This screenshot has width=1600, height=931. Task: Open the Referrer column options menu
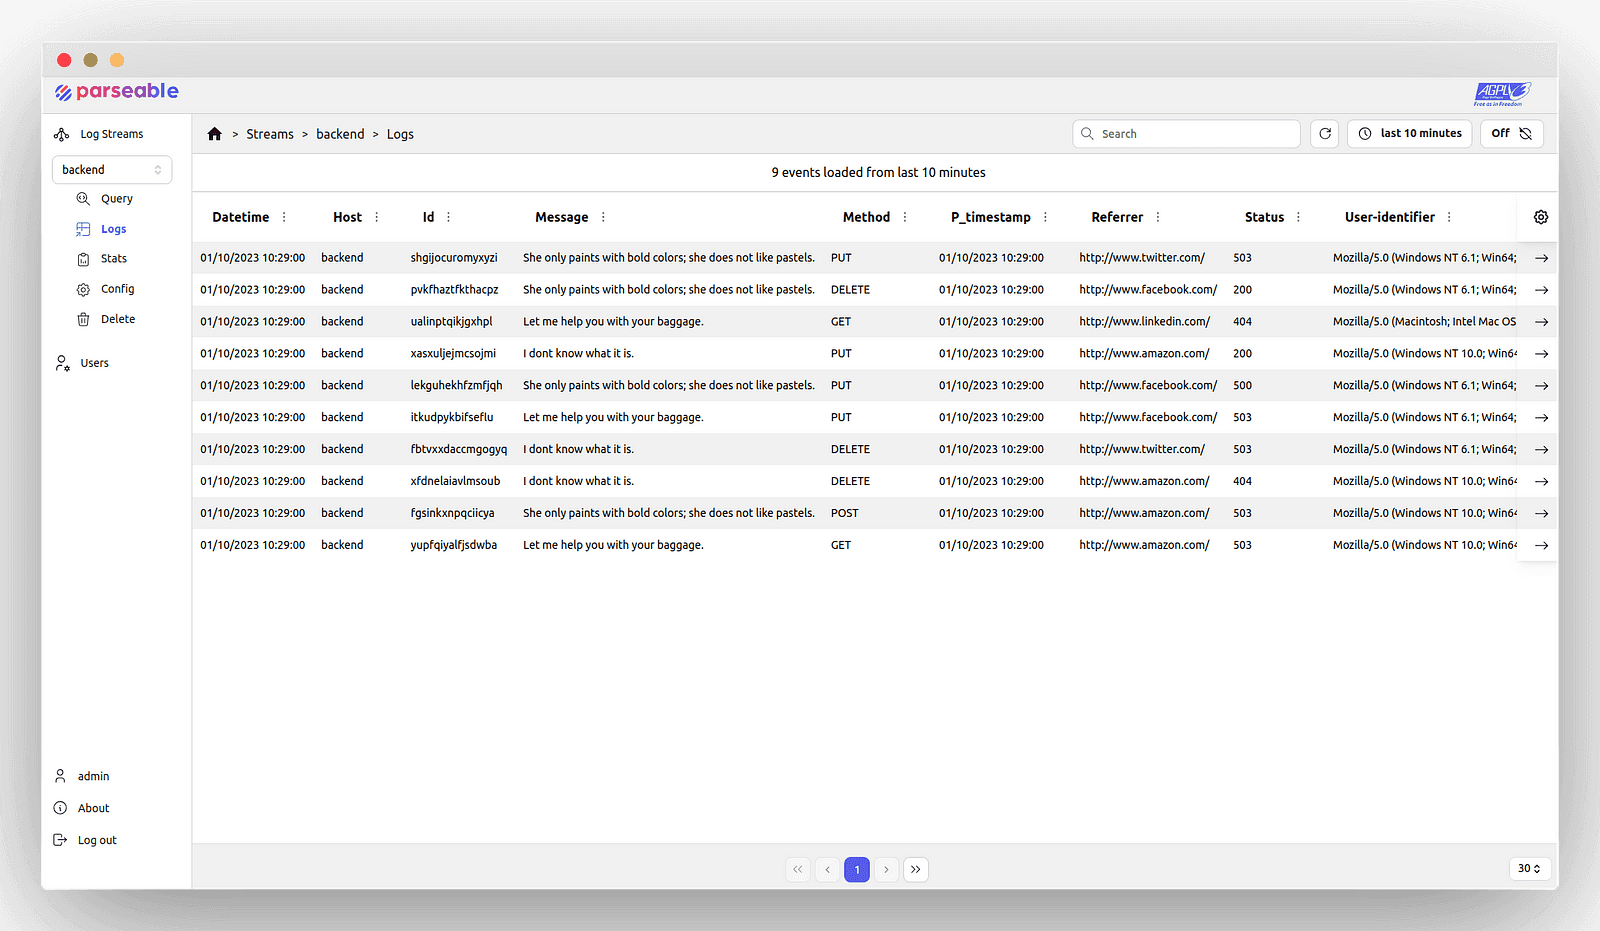point(1158,217)
